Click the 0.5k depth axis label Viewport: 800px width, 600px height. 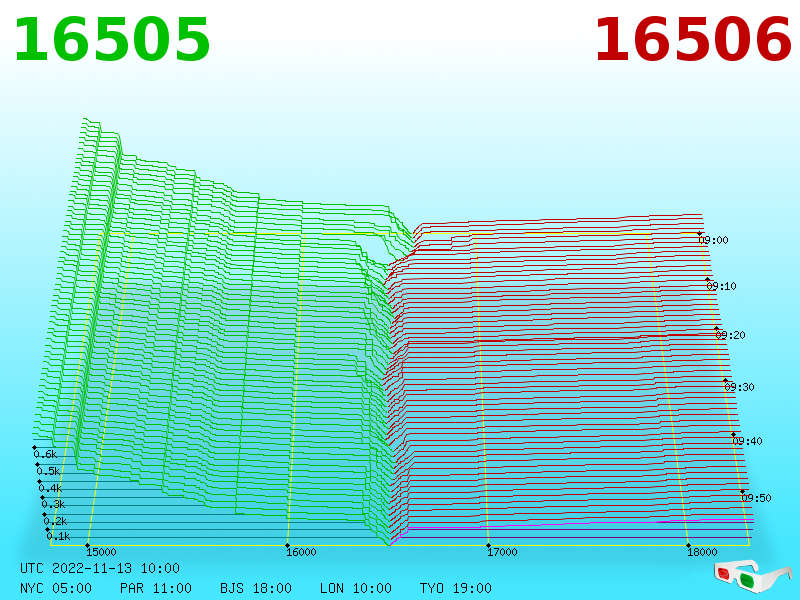point(48,471)
